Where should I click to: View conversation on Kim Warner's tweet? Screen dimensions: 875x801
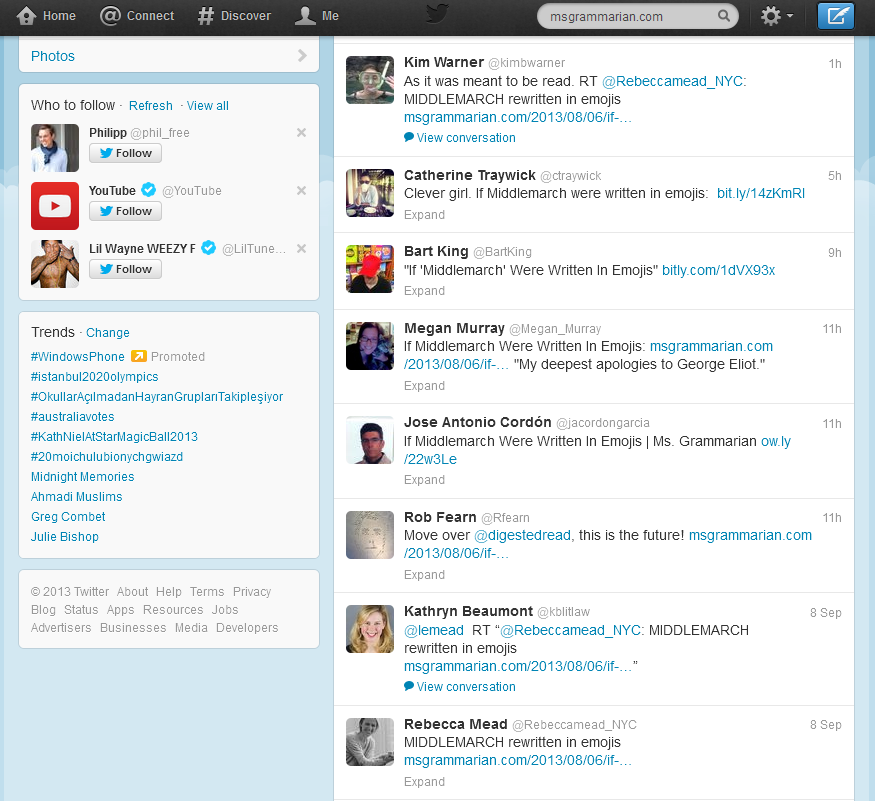tap(465, 138)
